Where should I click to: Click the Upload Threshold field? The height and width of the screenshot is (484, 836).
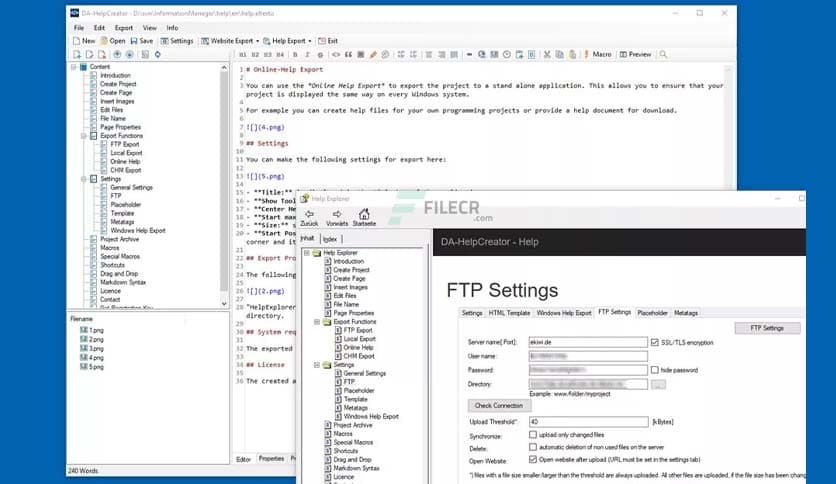pyautogui.click(x=589, y=422)
